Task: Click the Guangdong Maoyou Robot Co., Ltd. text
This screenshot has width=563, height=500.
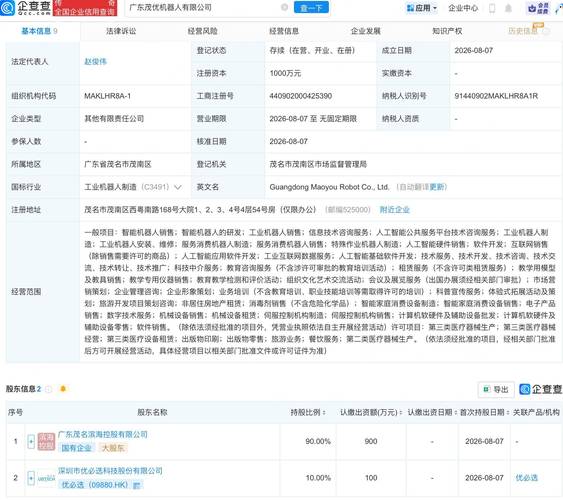Action: click(x=329, y=187)
